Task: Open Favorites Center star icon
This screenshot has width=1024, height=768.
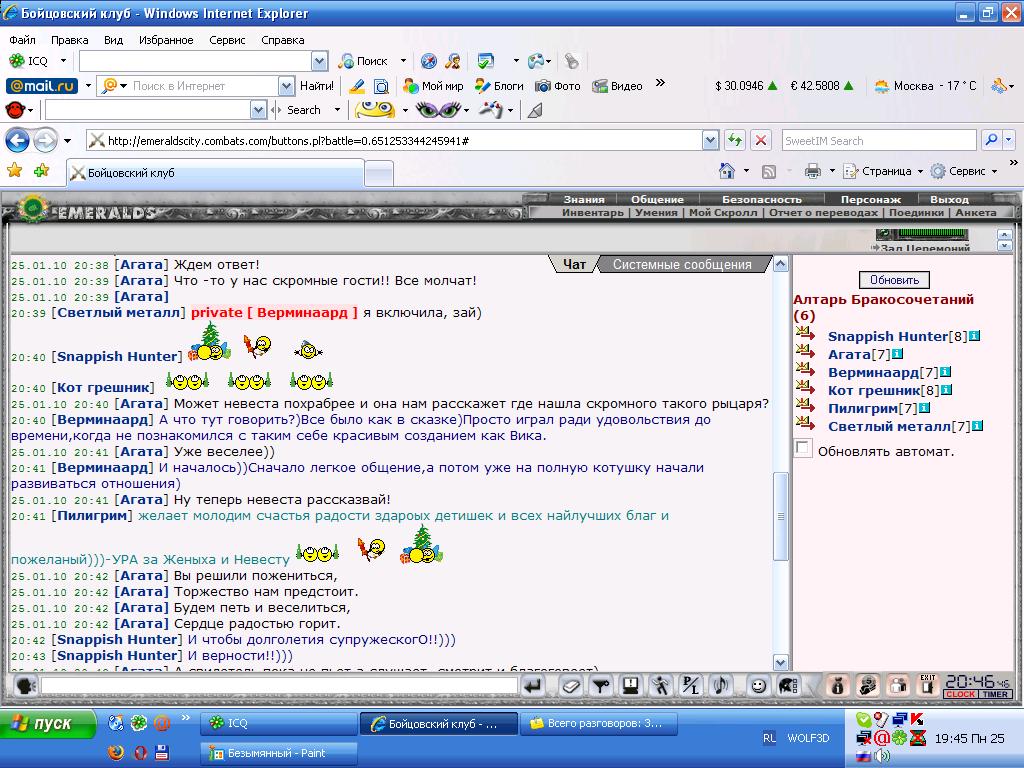Action: click(x=14, y=171)
